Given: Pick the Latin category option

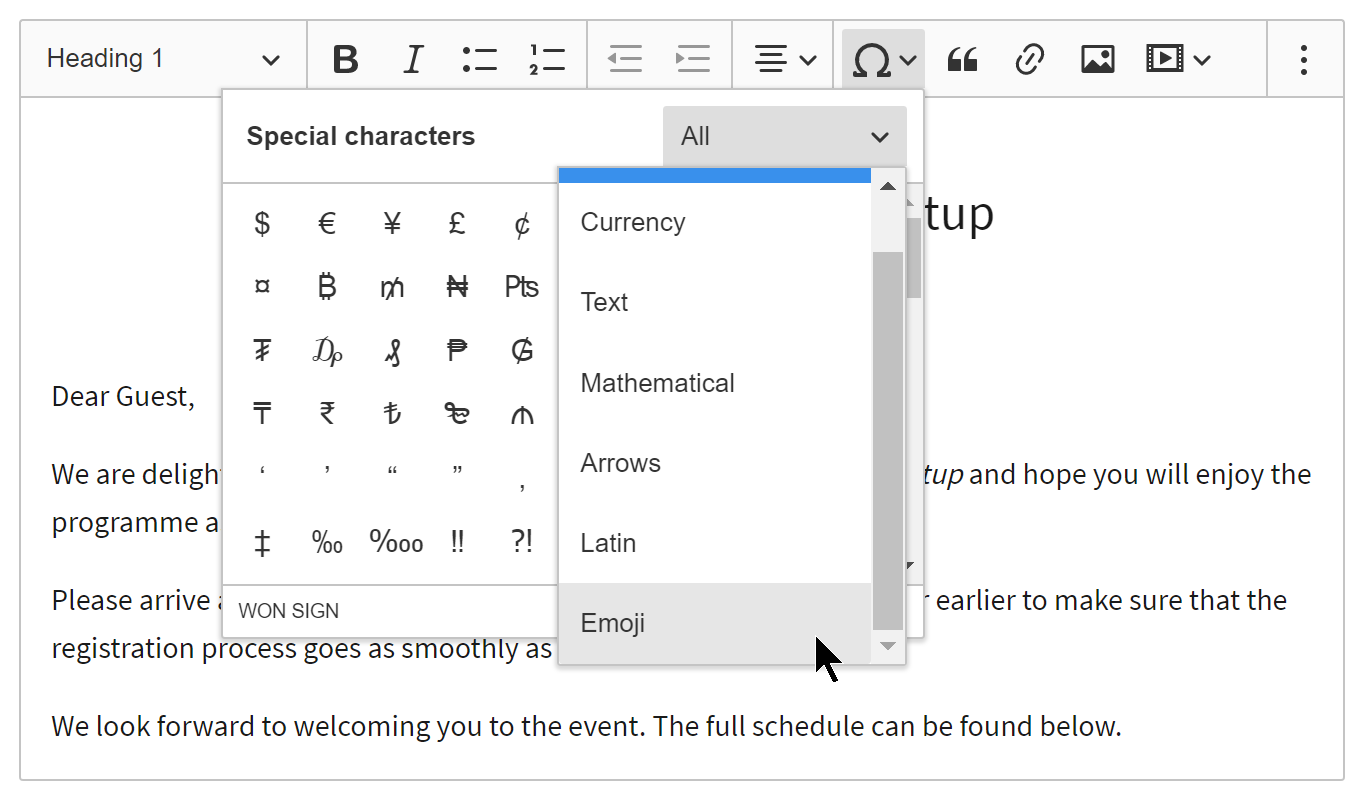Looking at the screenshot, I should pos(714,543).
